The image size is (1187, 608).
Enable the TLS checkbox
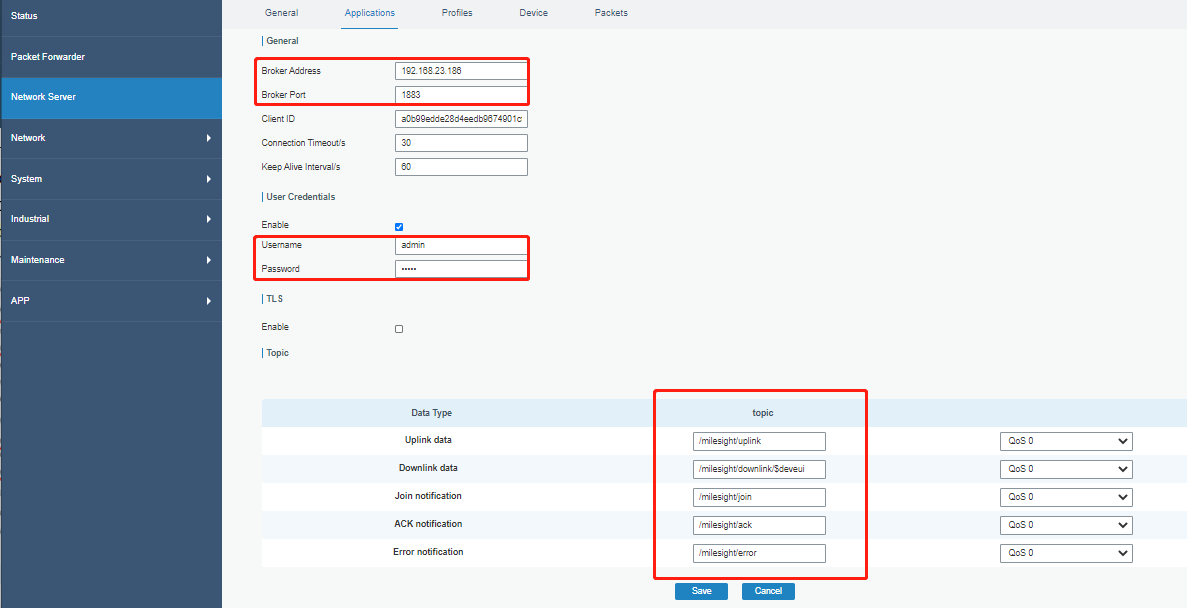pyautogui.click(x=399, y=328)
